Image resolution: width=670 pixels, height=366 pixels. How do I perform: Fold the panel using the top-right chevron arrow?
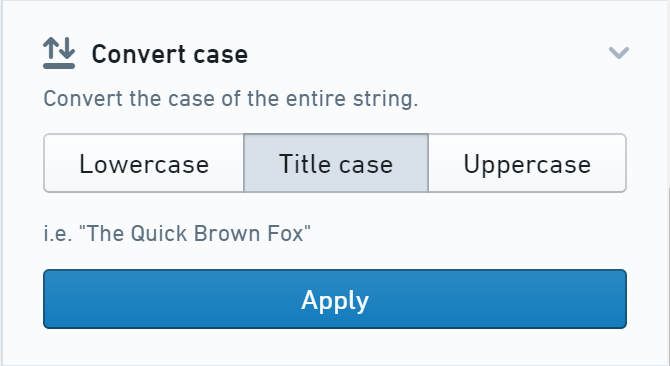tap(618, 53)
